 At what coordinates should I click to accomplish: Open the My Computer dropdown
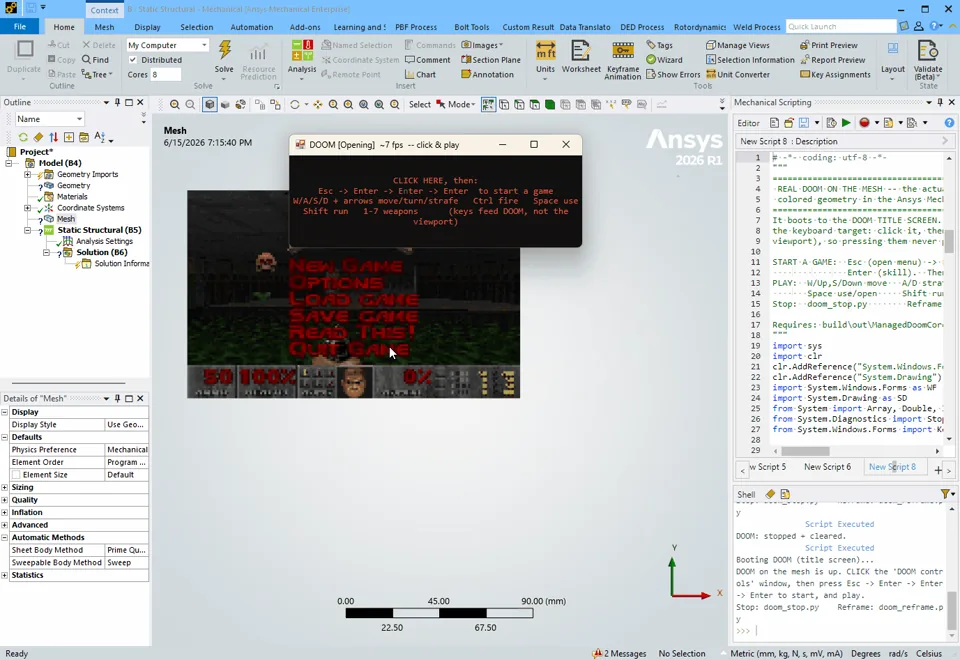204,45
